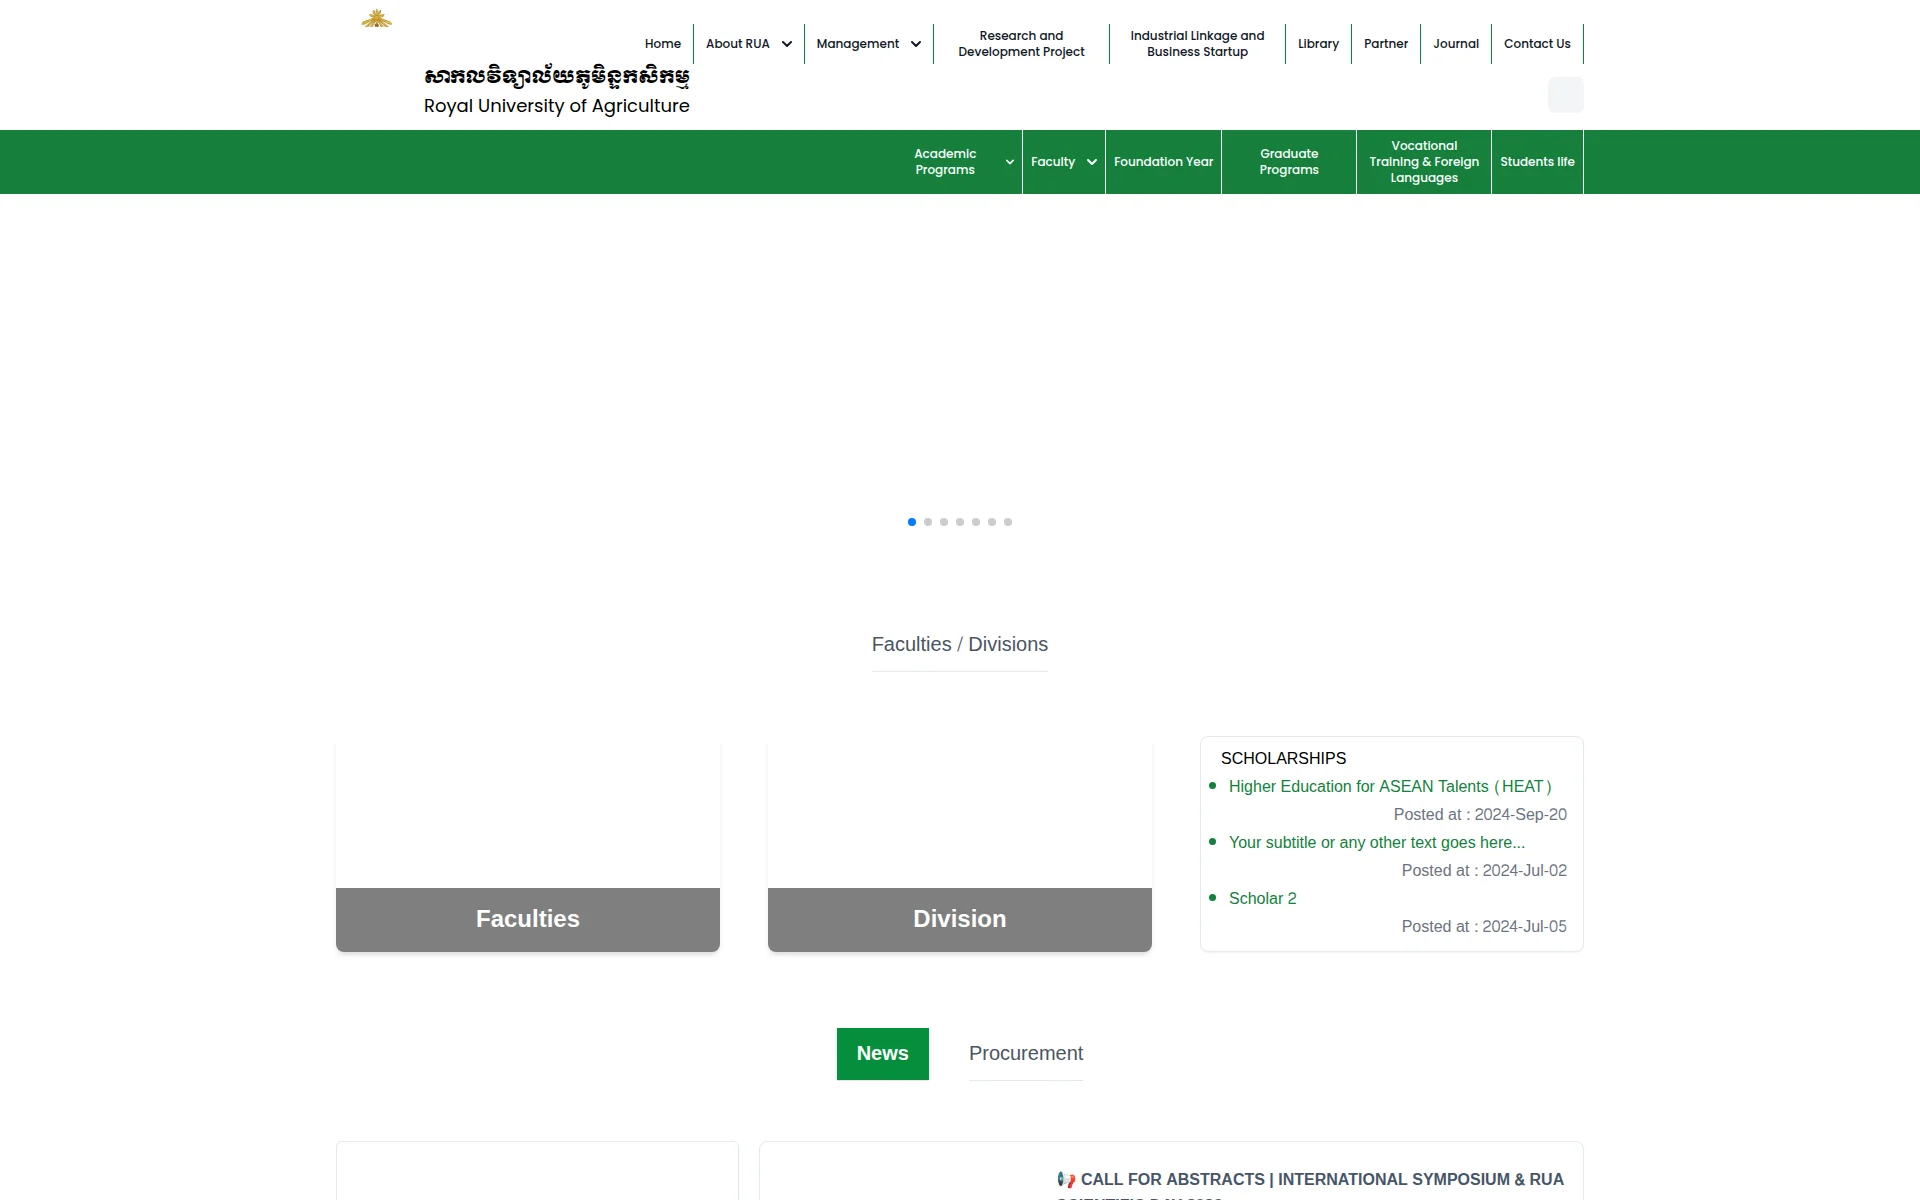This screenshot has width=1920, height=1200.
Task: Open the Division card
Action: tap(960, 845)
